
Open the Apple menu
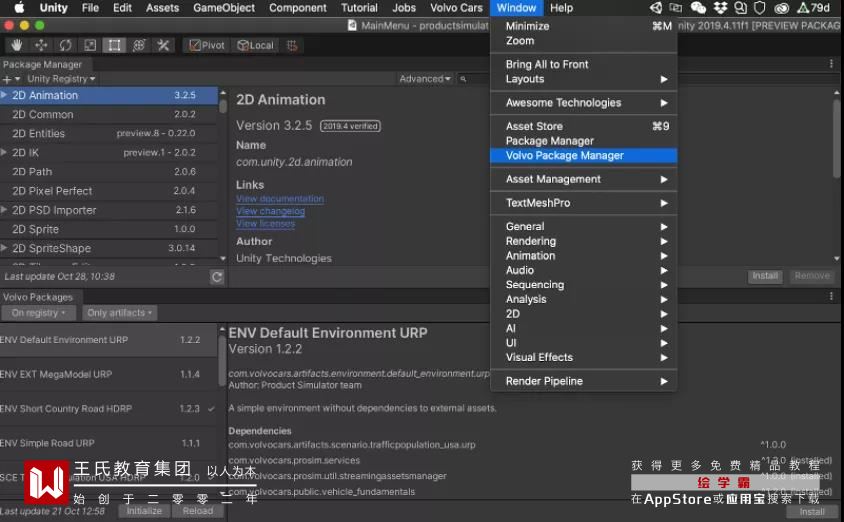click(19, 8)
